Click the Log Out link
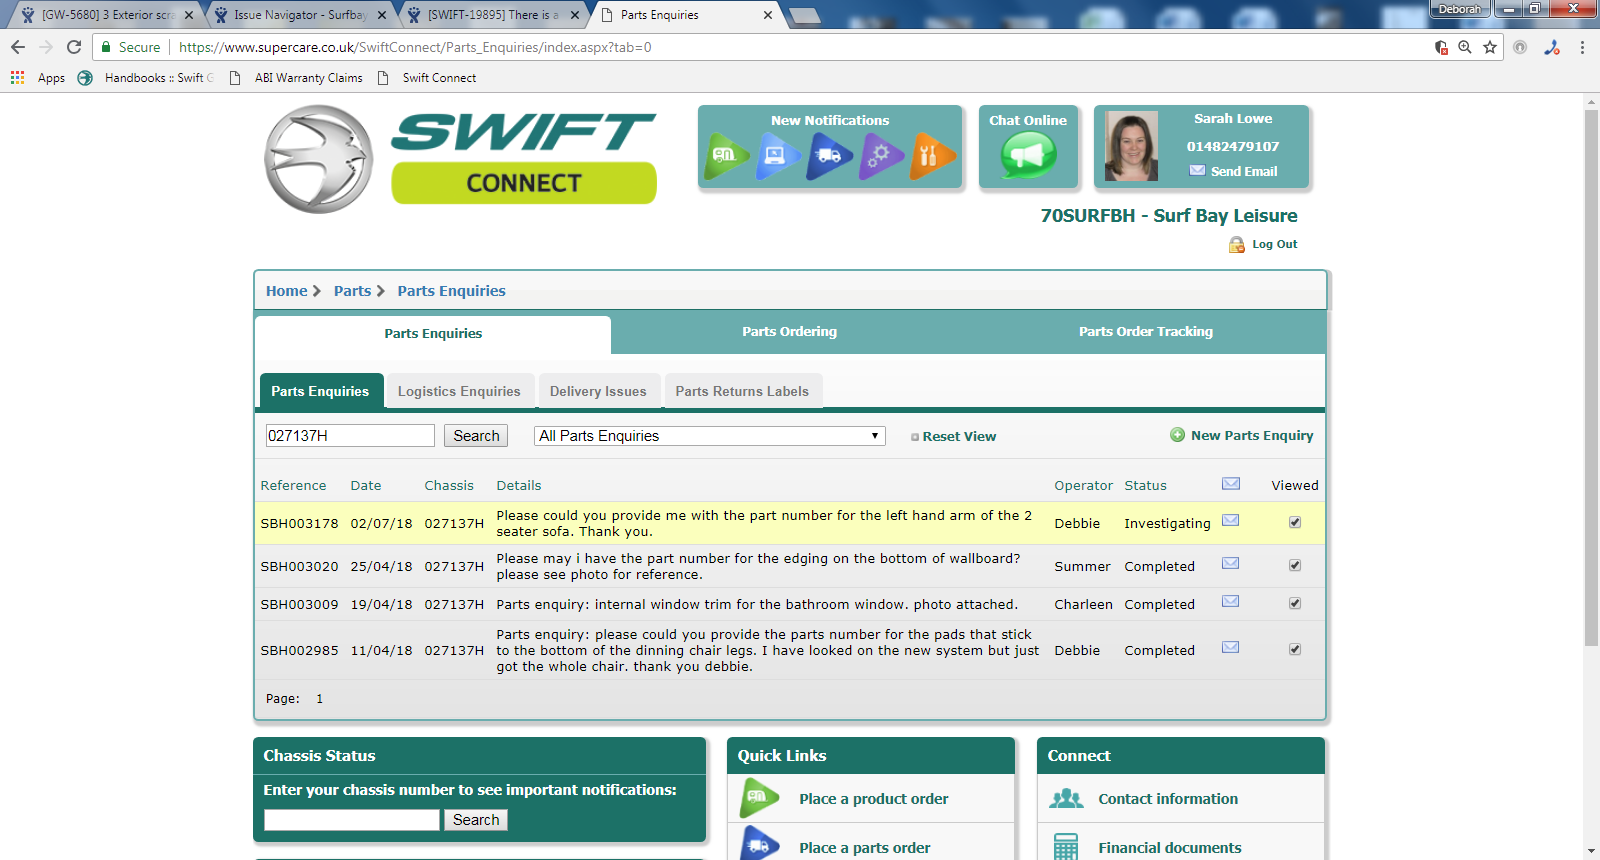Image resolution: width=1600 pixels, height=860 pixels. [x=1275, y=244]
